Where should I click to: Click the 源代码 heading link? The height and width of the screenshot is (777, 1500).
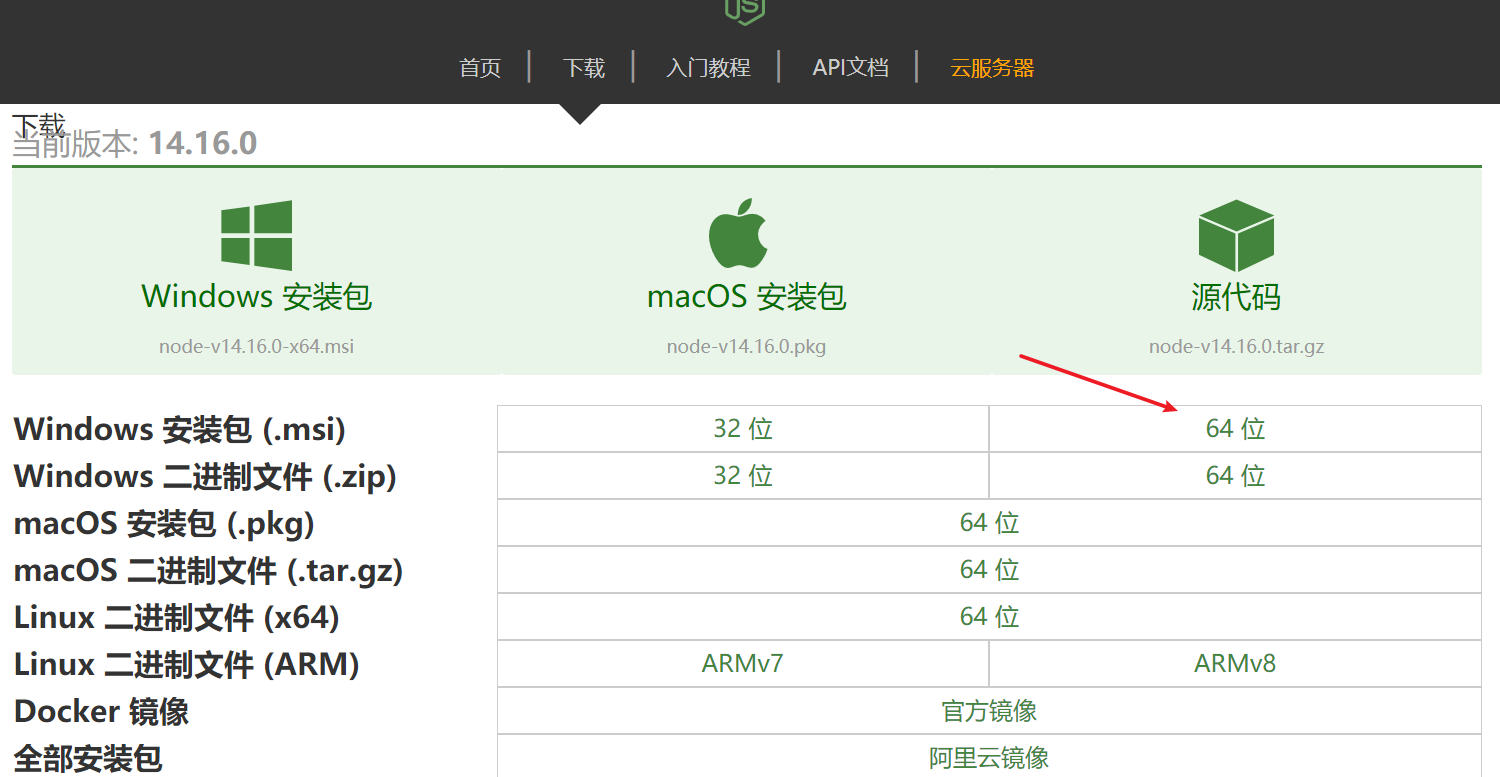pyautogui.click(x=1236, y=297)
